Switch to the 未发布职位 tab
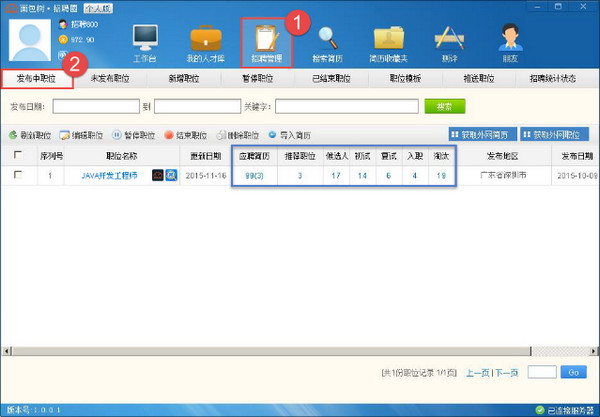Screen dimensions: 600x417 point(110,79)
